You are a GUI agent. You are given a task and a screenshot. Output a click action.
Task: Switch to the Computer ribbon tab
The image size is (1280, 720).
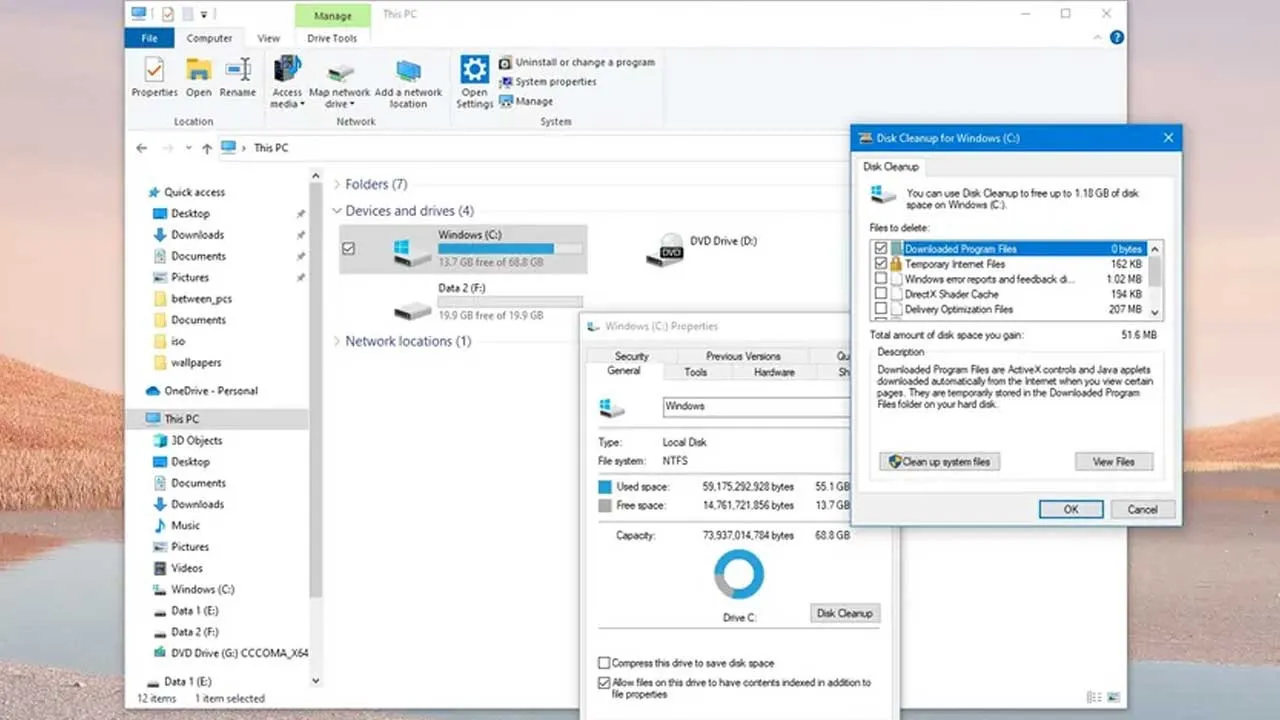click(x=209, y=38)
